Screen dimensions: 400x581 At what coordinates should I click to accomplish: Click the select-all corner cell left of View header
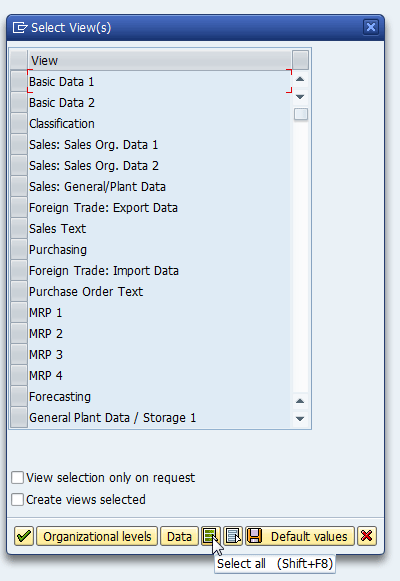[x=19, y=60]
